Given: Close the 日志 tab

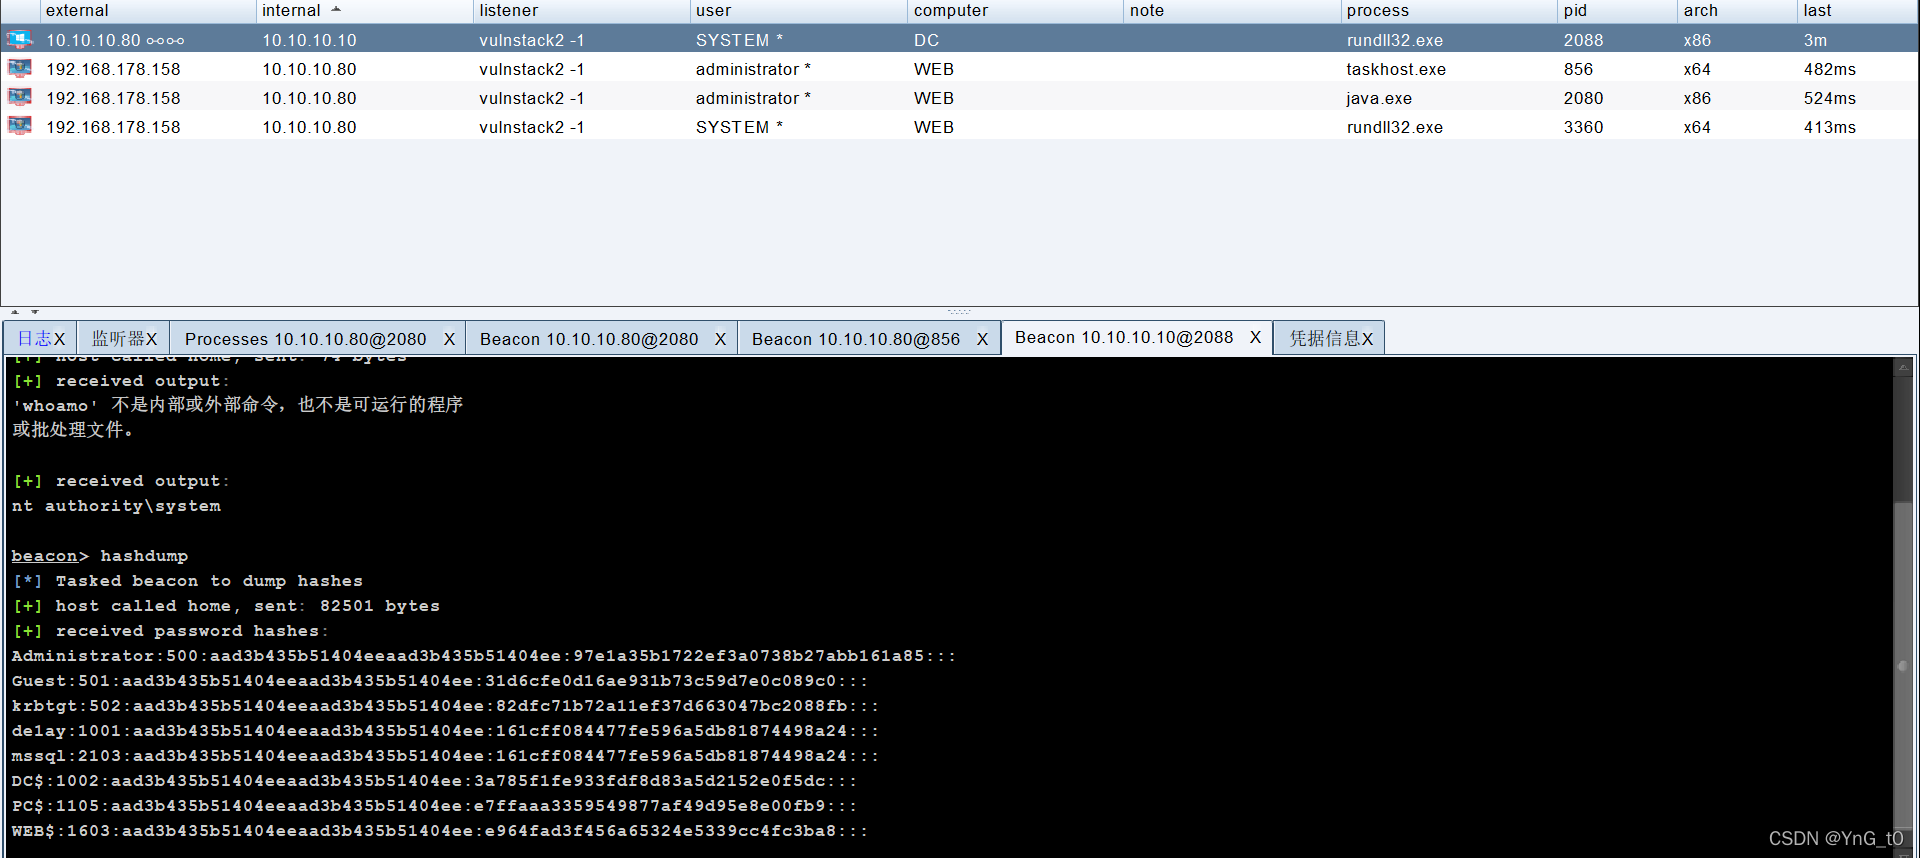Looking at the screenshot, I should point(60,339).
